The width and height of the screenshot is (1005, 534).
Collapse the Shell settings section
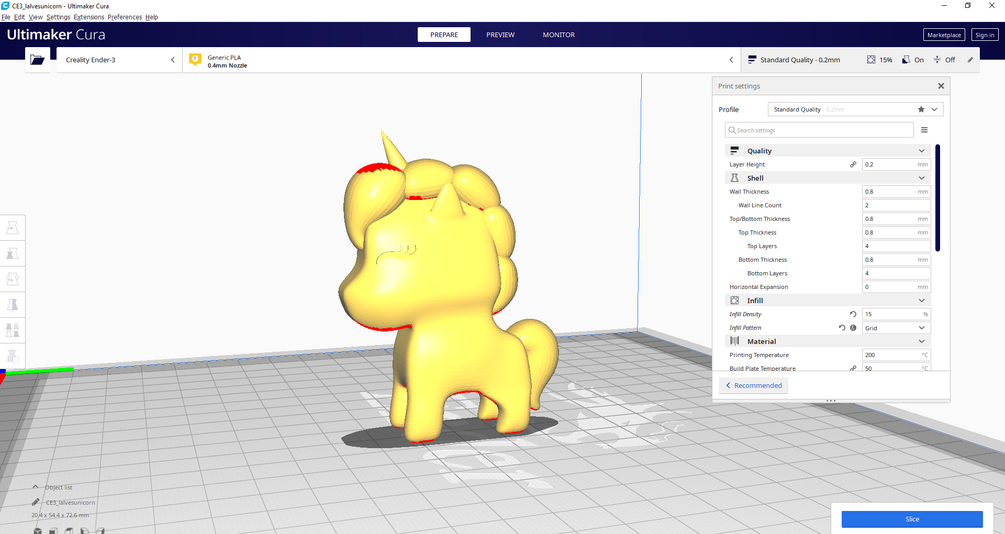click(x=922, y=178)
